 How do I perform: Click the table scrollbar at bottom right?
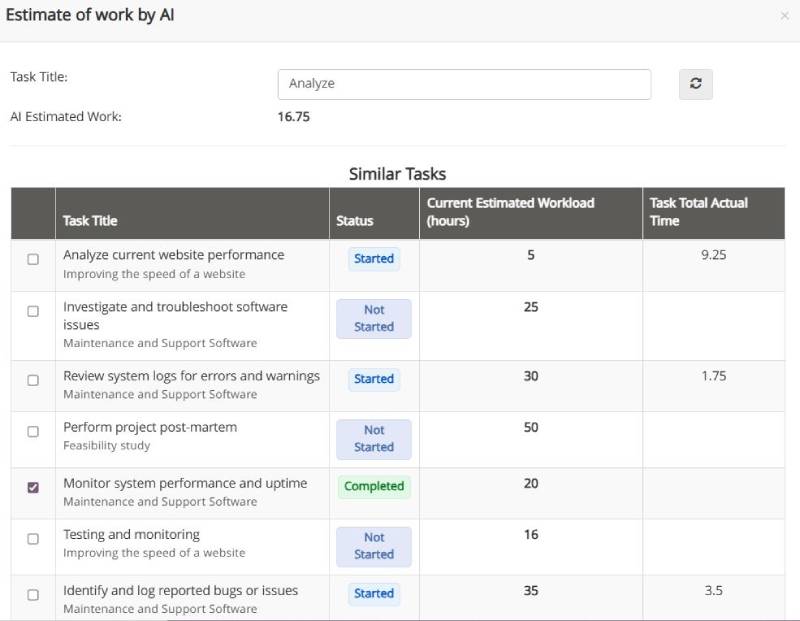coord(792,610)
